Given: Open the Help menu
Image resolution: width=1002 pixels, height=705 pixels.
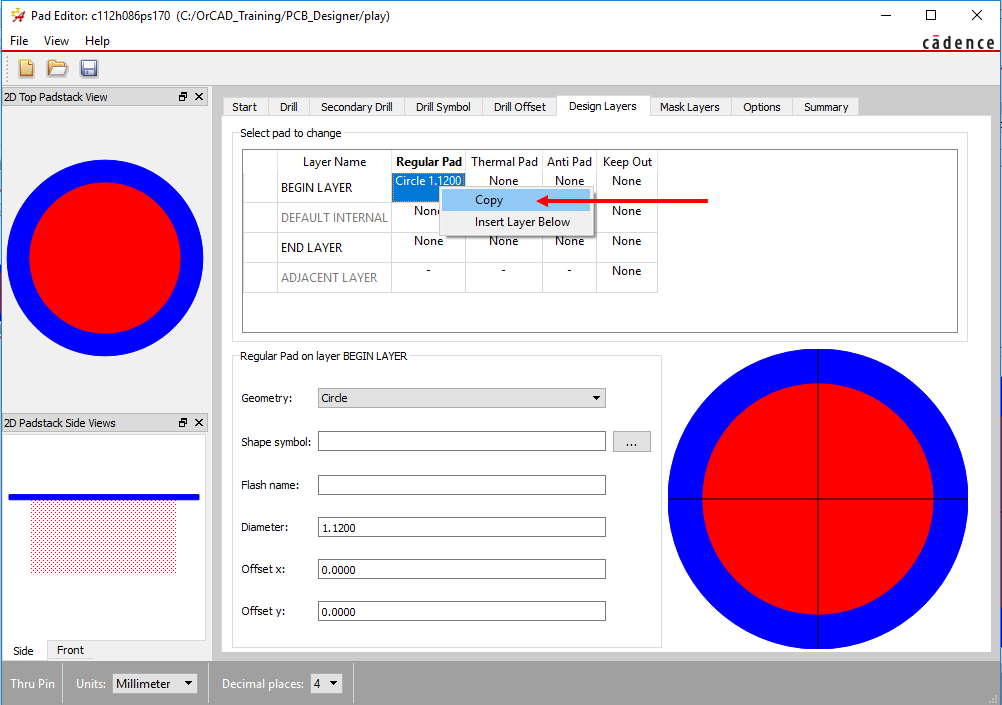Looking at the screenshot, I should pyautogui.click(x=97, y=40).
